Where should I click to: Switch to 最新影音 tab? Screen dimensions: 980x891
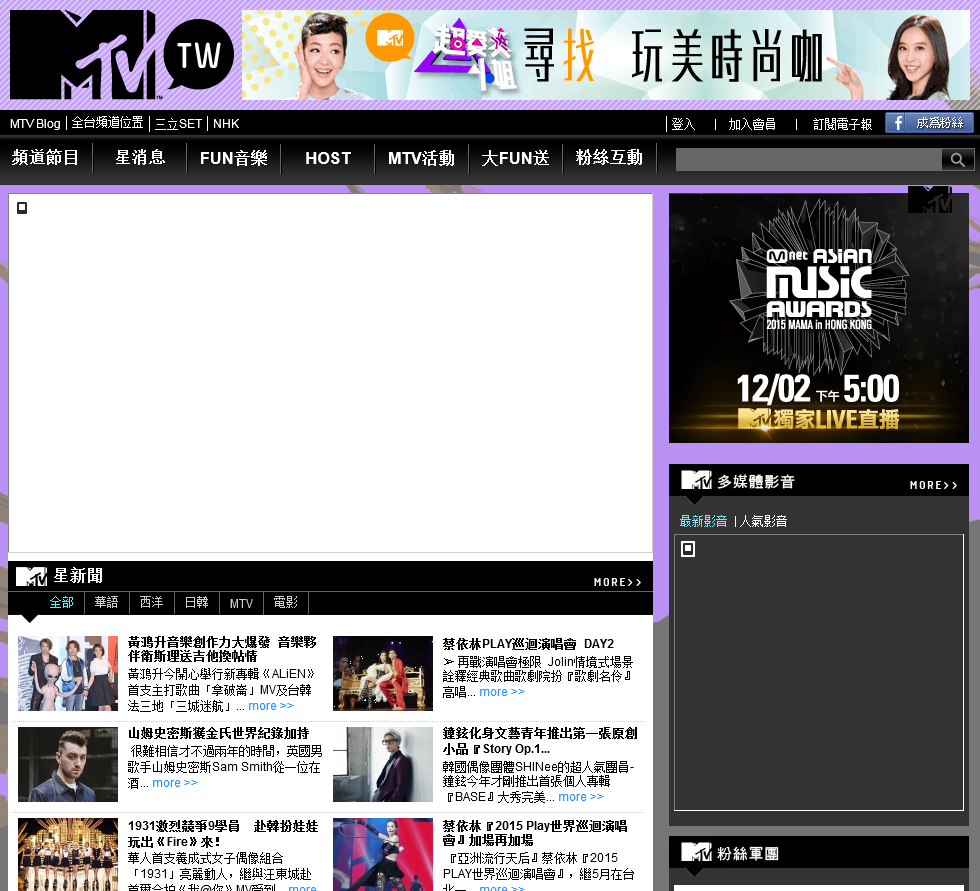[x=703, y=521]
